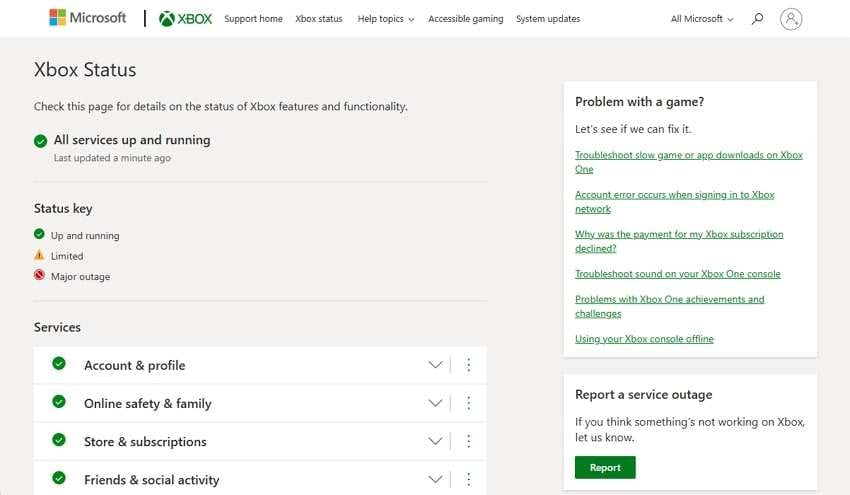
Task: Click the 'Problem with a game?' heading
Action: (x=640, y=102)
